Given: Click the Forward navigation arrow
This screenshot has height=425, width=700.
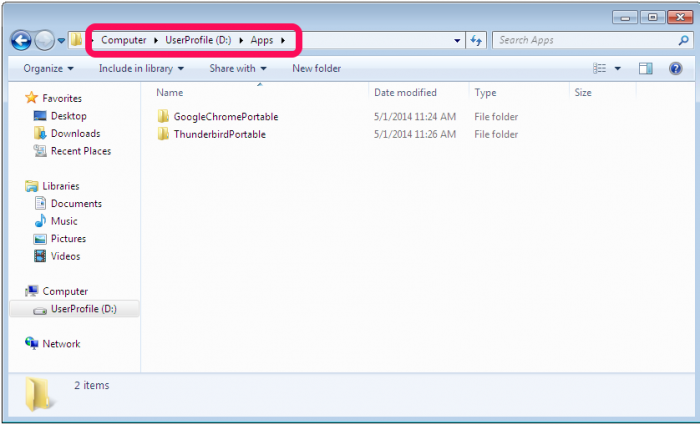Looking at the screenshot, I should [x=44, y=41].
